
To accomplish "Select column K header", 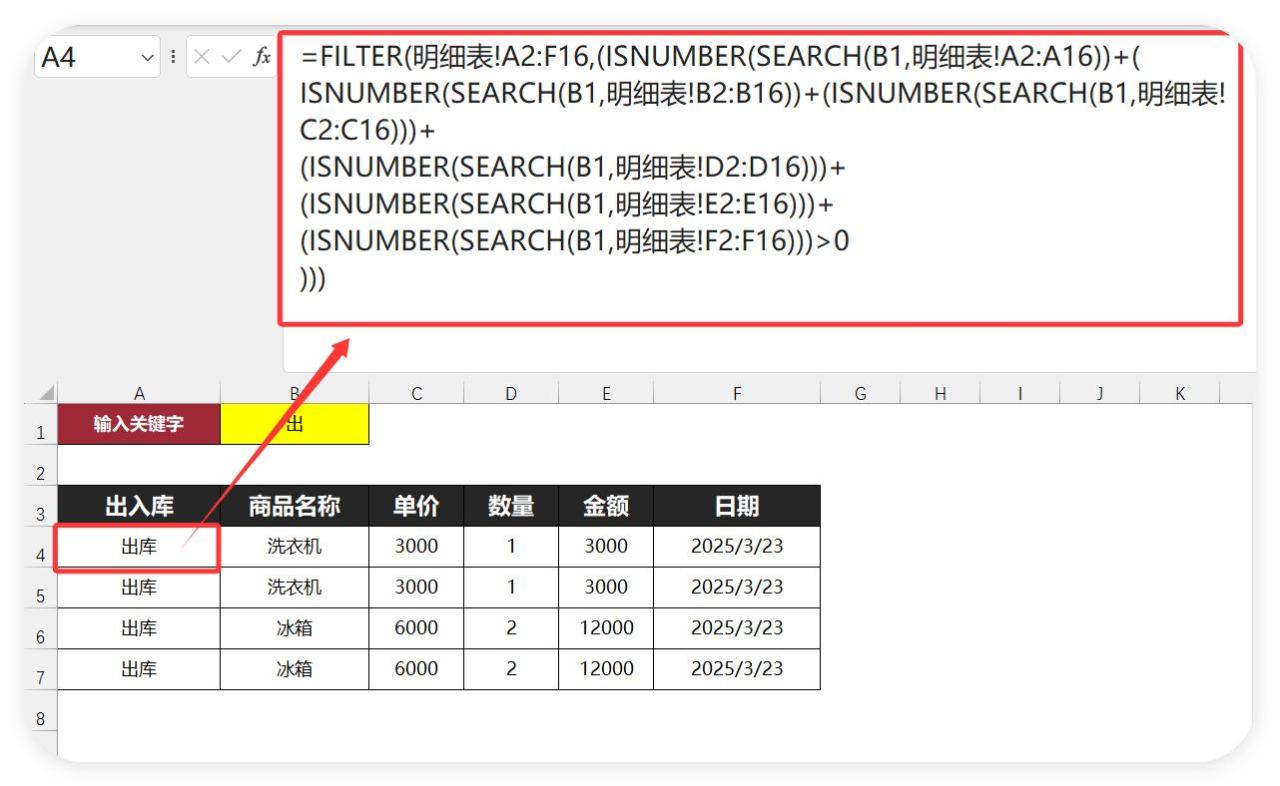I will pos(1180,393).
